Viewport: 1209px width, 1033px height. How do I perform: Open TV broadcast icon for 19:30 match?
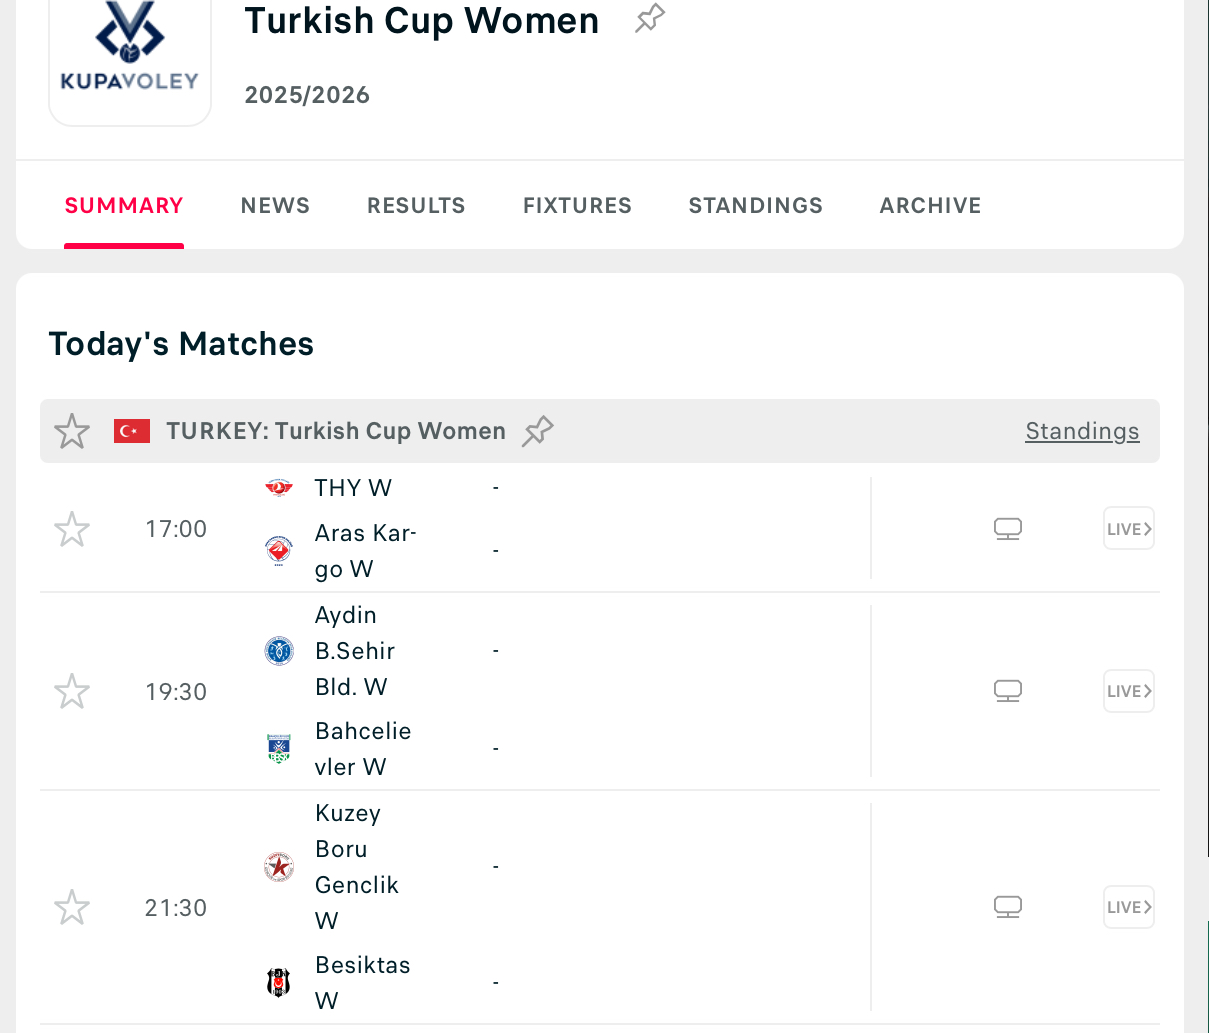coord(1008,691)
